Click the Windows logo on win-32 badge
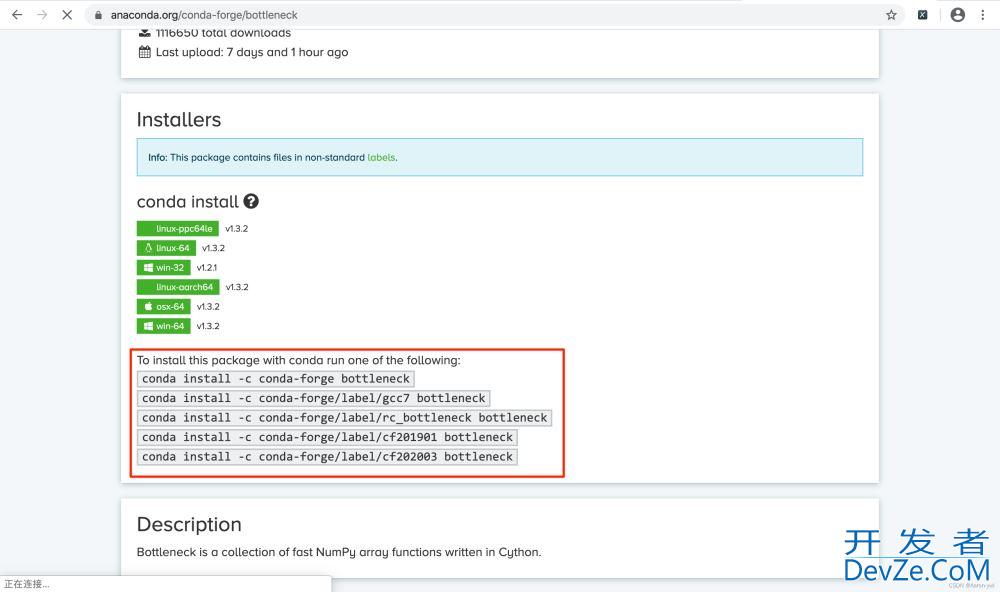Viewport: 1000px width, 592px height. point(149,267)
